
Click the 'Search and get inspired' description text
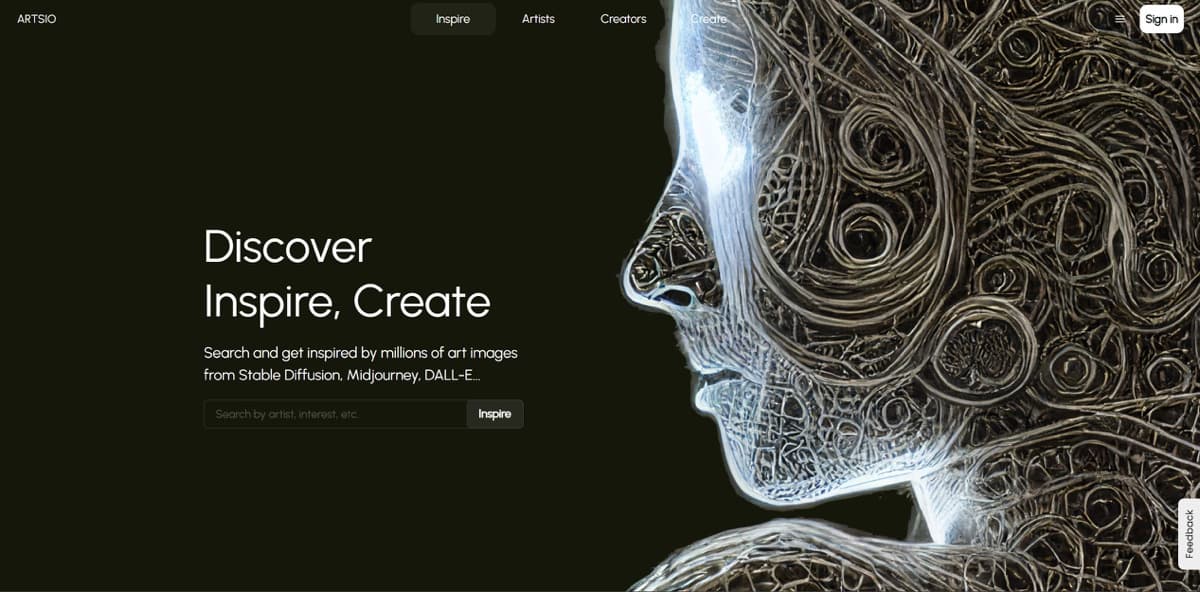pos(361,364)
